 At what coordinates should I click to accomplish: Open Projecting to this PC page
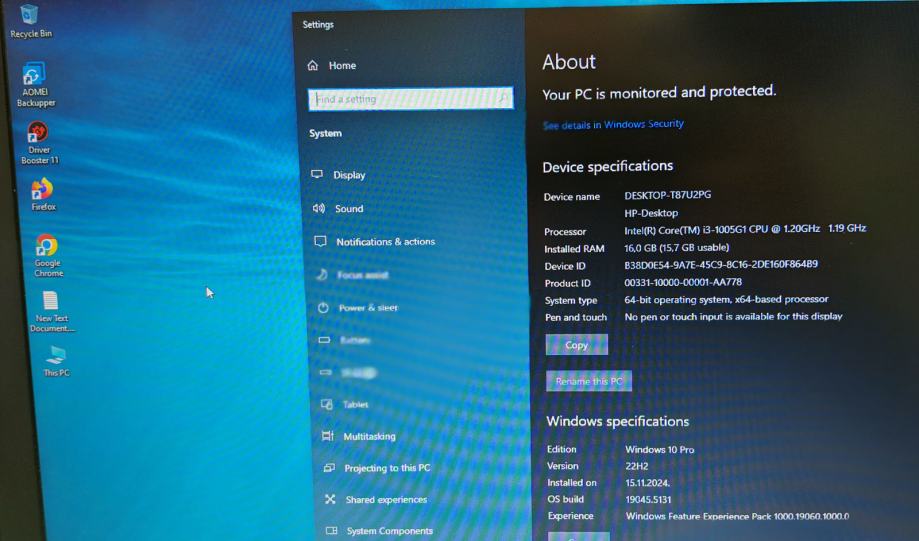pyautogui.click(x=387, y=468)
